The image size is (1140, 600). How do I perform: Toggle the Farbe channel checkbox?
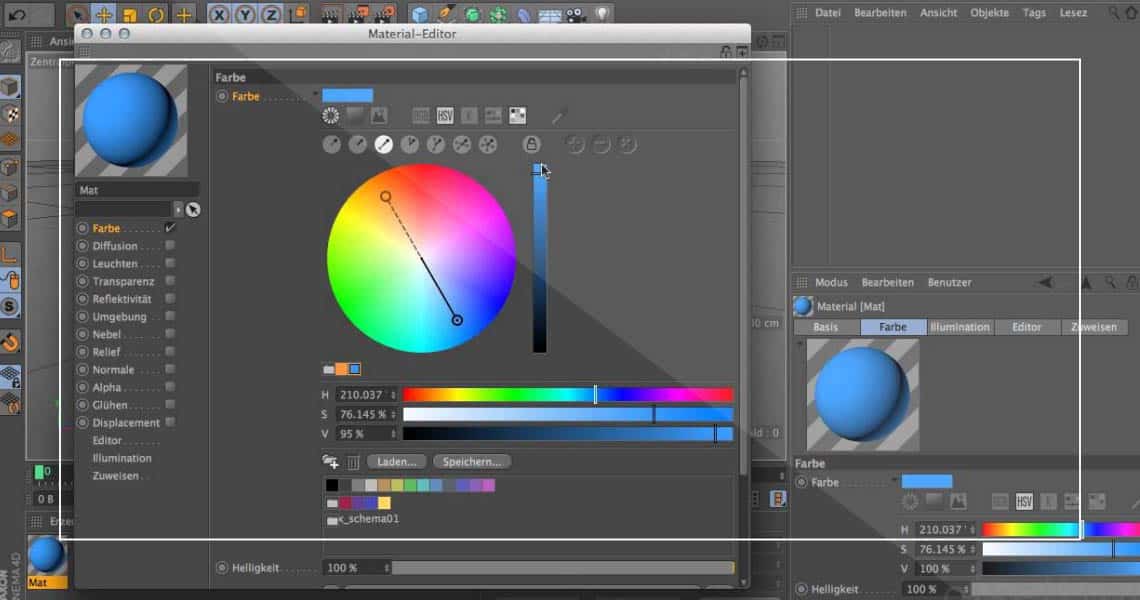tap(170, 228)
